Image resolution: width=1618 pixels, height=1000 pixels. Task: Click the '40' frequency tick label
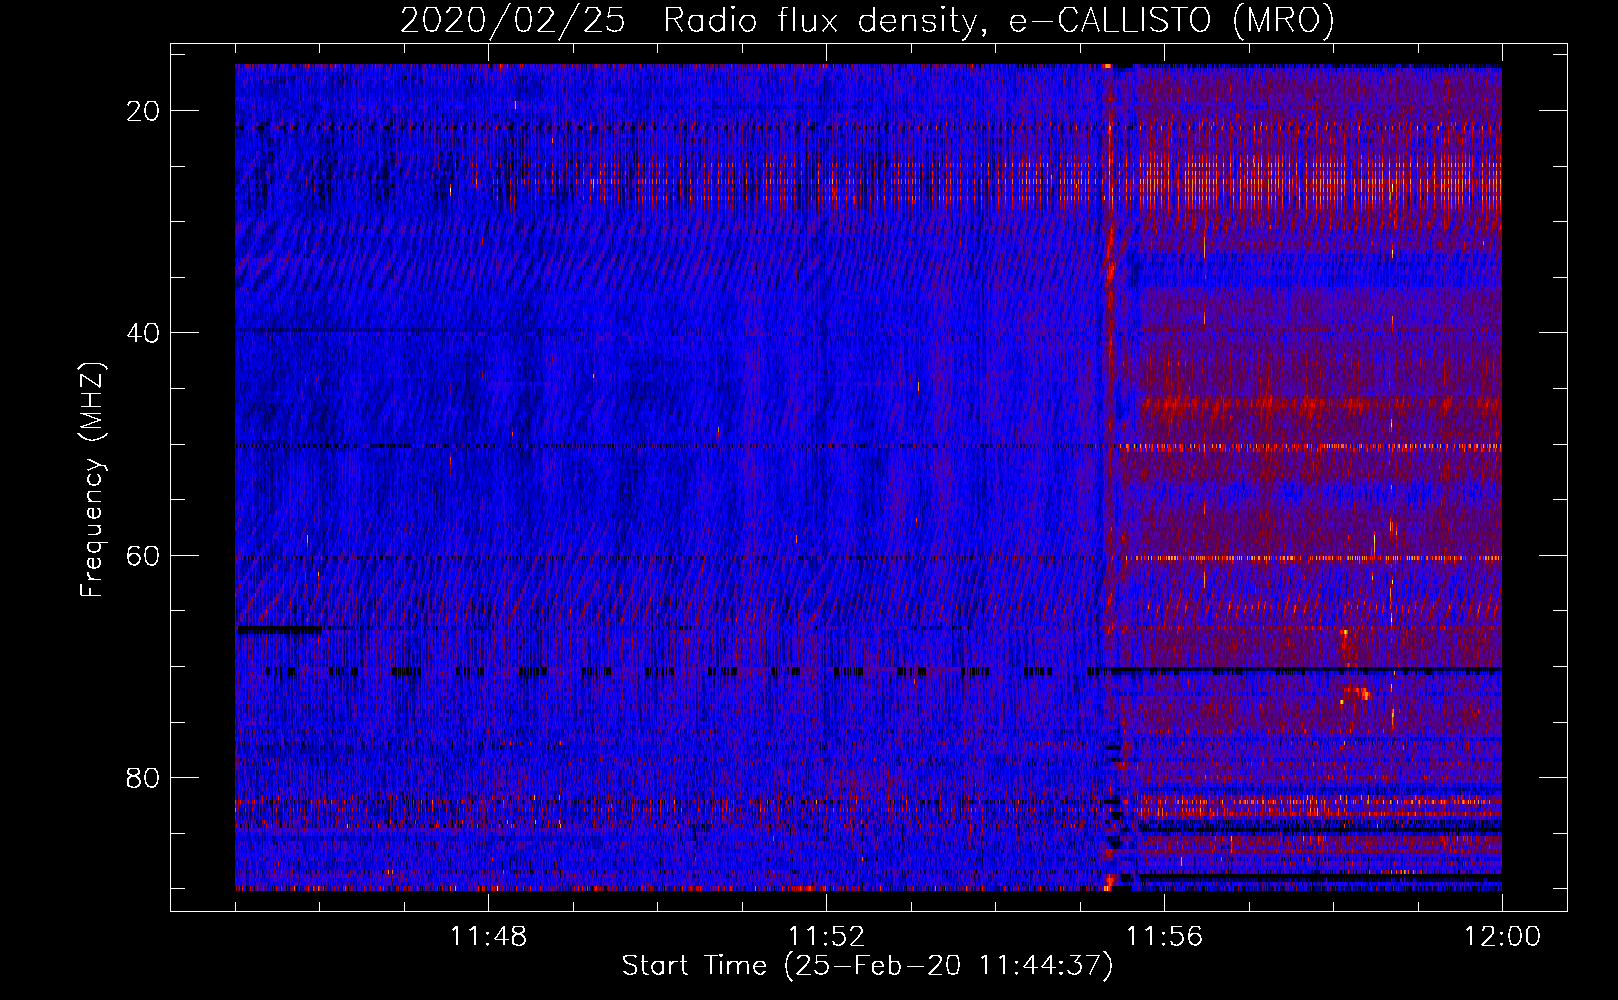point(143,333)
